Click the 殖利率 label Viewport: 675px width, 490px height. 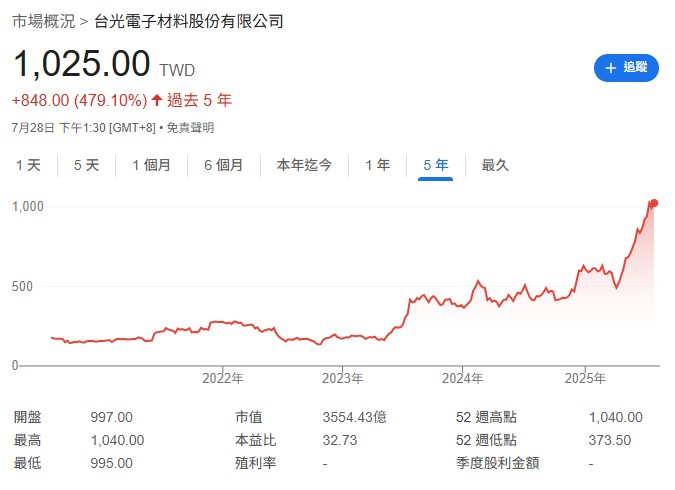coord(256,463)
